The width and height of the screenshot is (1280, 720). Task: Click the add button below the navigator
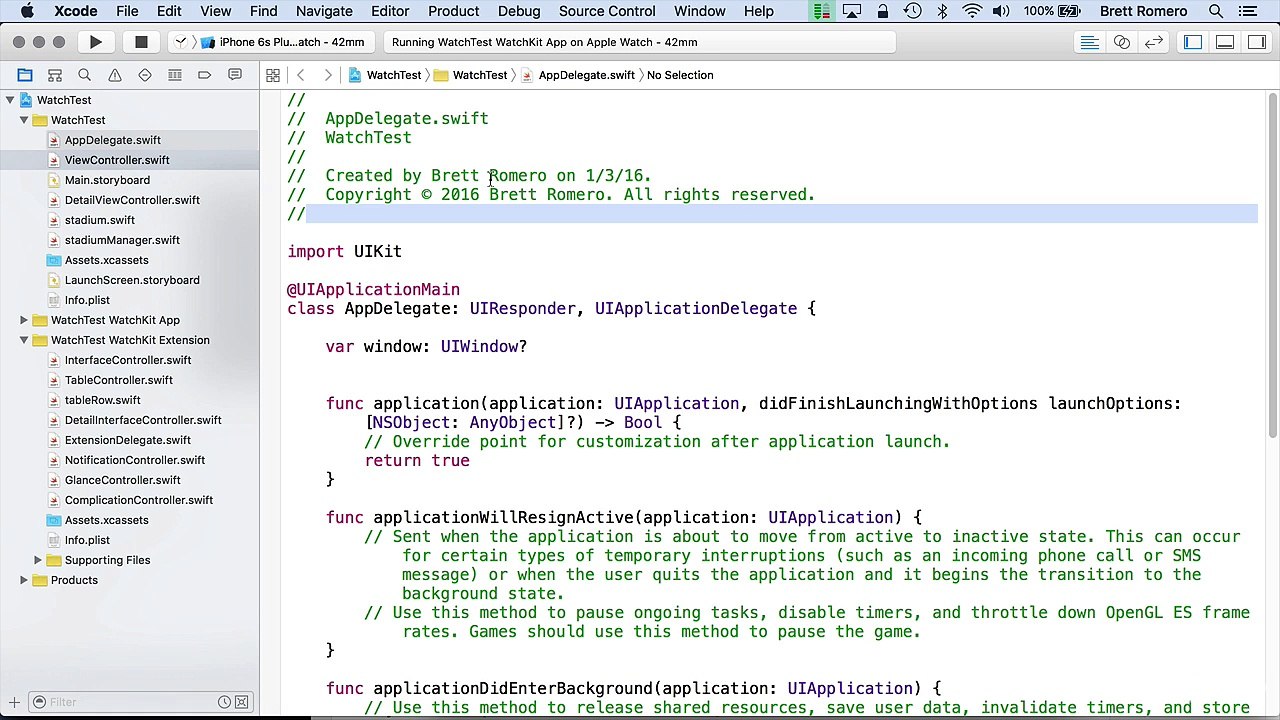[14, 702]
